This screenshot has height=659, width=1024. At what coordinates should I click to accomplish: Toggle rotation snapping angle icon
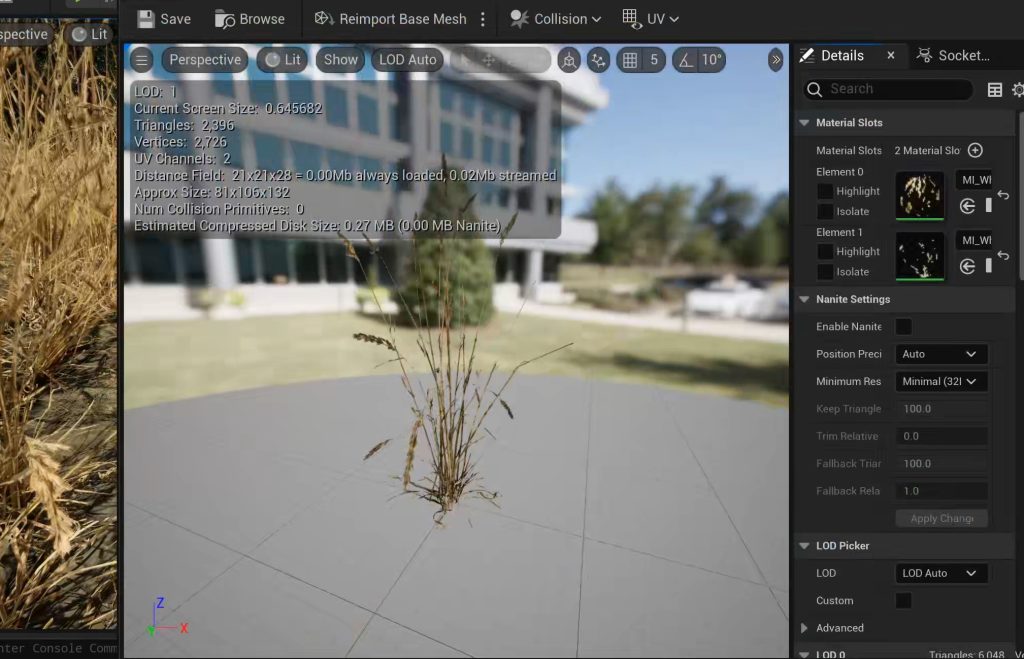tap(685, 60)
